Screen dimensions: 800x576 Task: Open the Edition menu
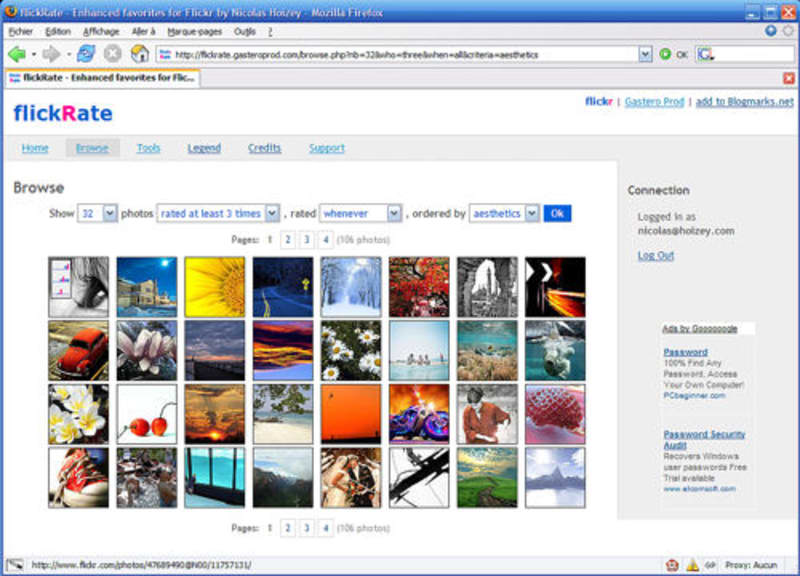[x=58, y=32]
